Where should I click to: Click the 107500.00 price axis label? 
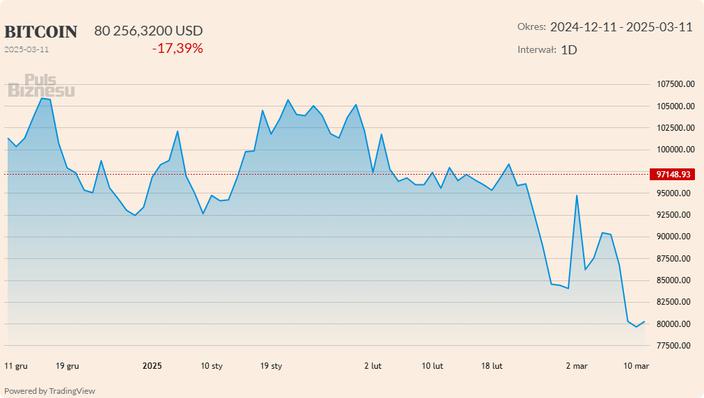[676, 84]
